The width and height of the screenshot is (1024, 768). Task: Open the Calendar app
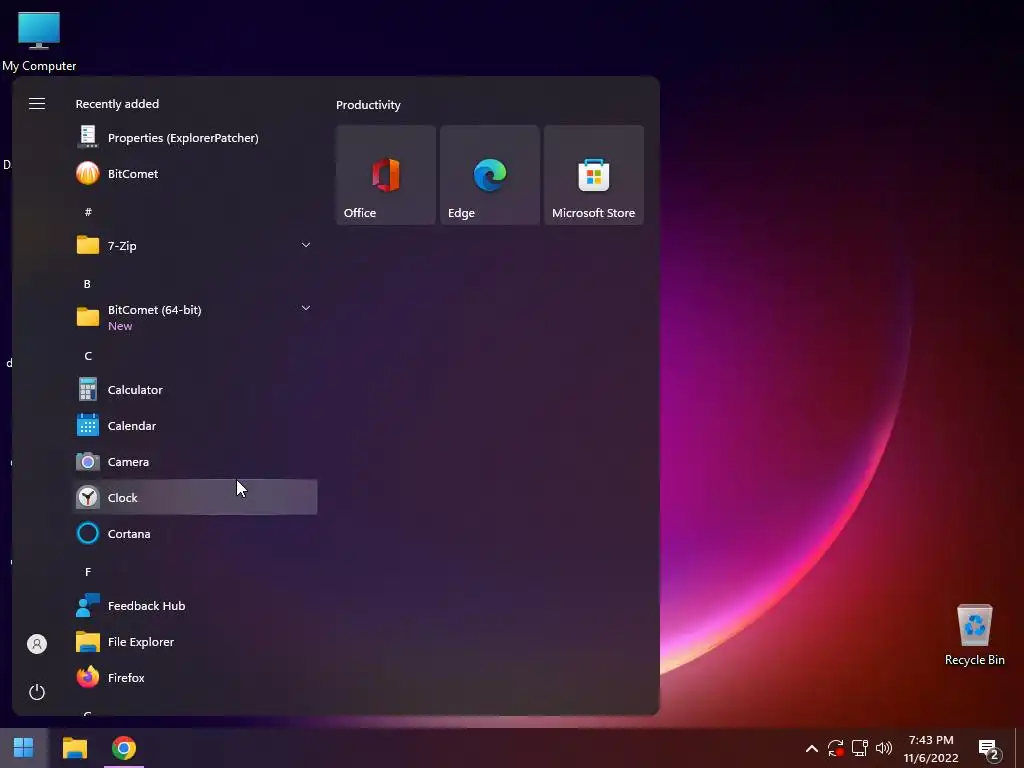point(195,426)
